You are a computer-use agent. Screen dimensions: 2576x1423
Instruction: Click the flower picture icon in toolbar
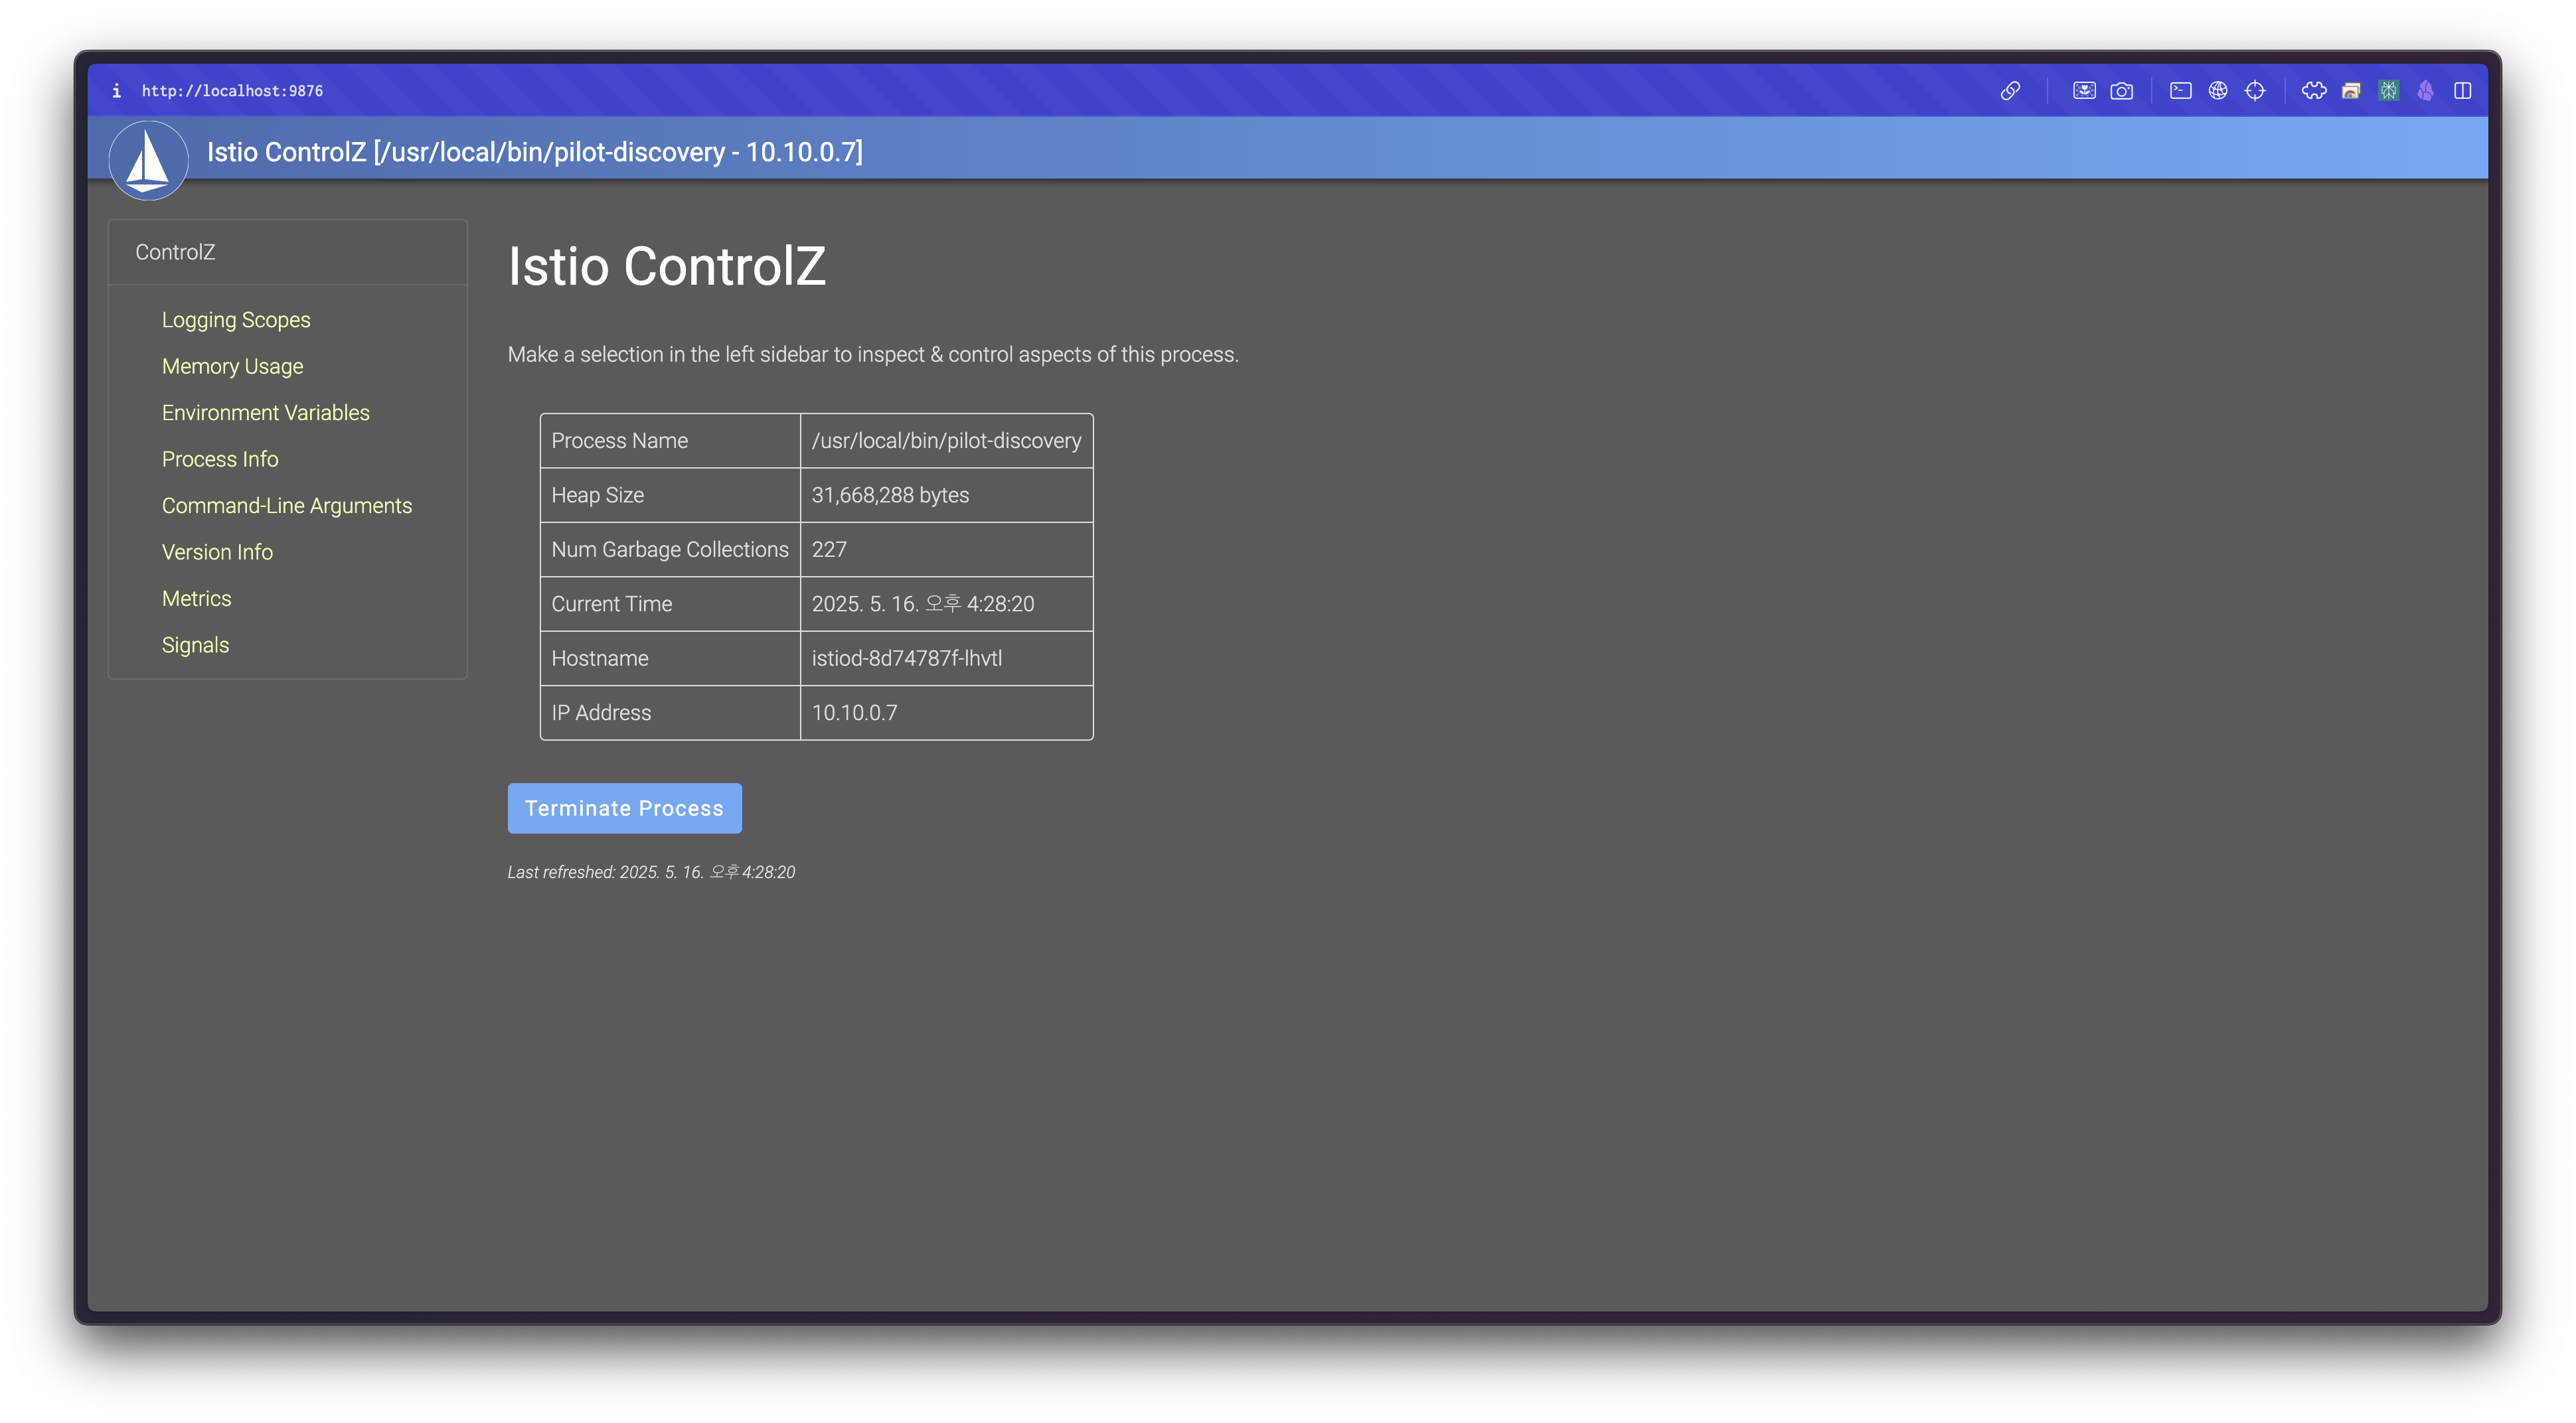click(2084, 91)
